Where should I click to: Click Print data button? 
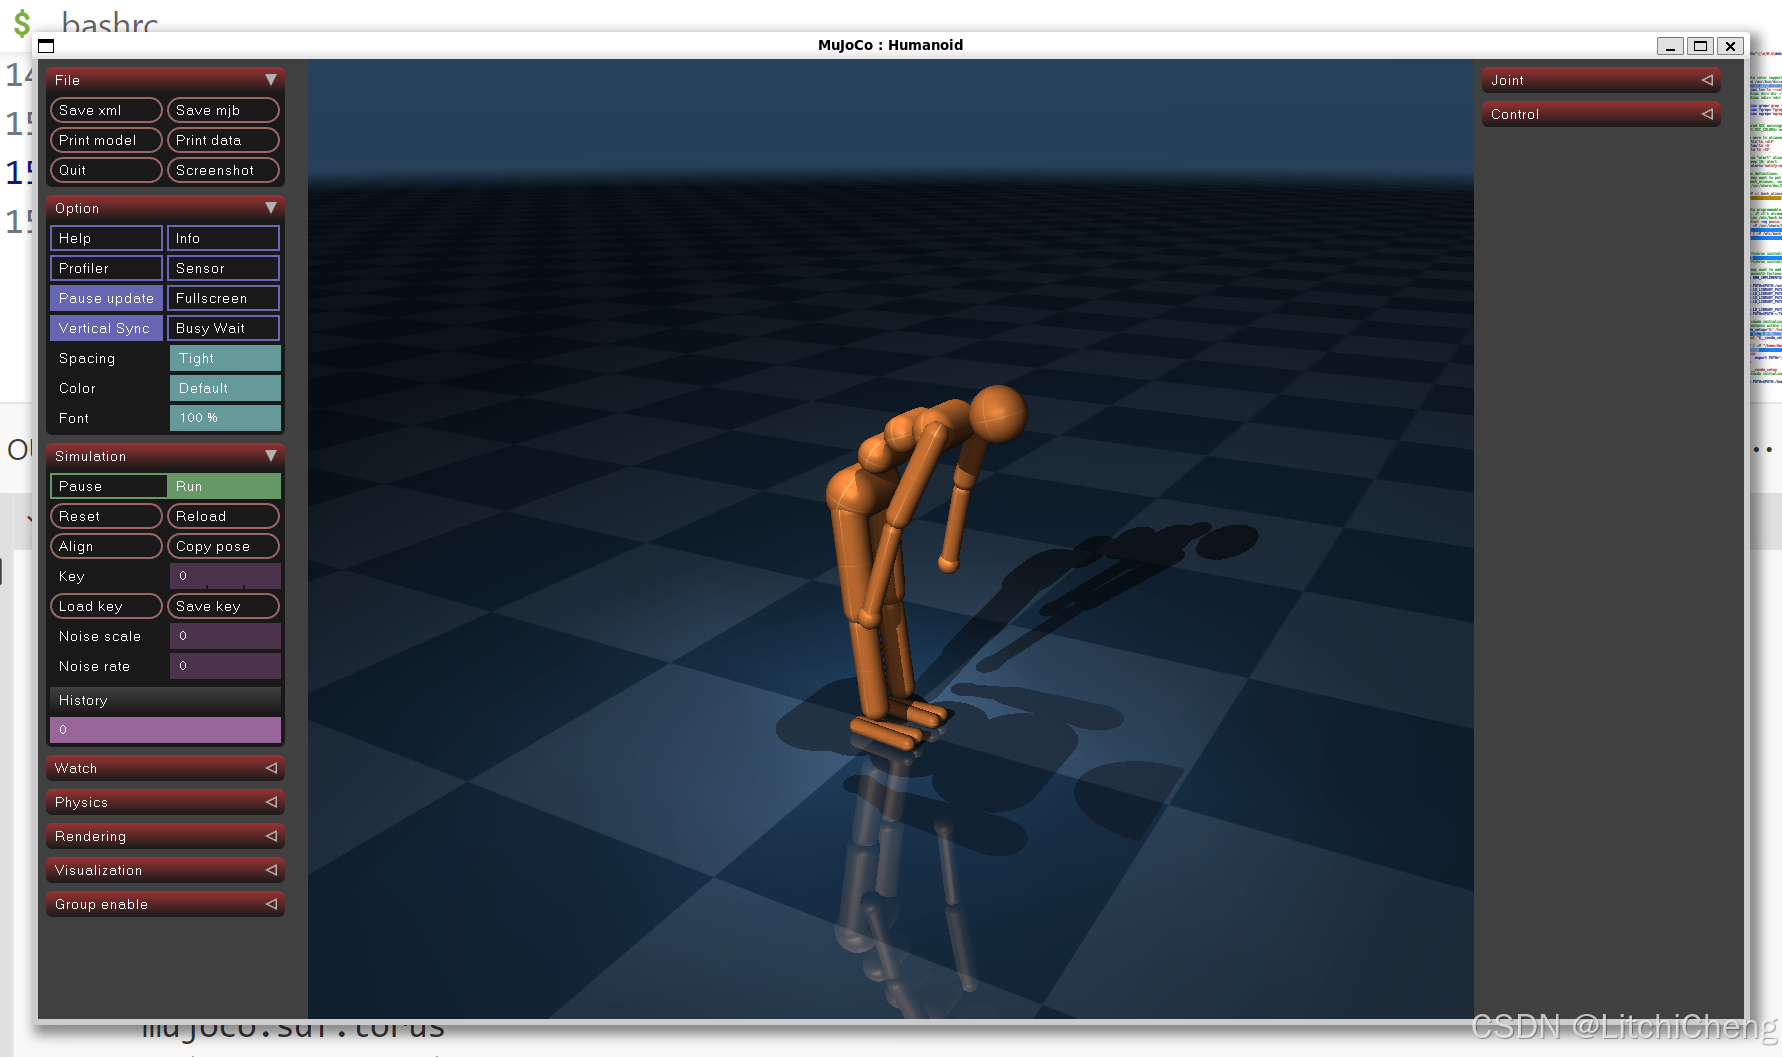pyautogui.click(x=223, y=140)
